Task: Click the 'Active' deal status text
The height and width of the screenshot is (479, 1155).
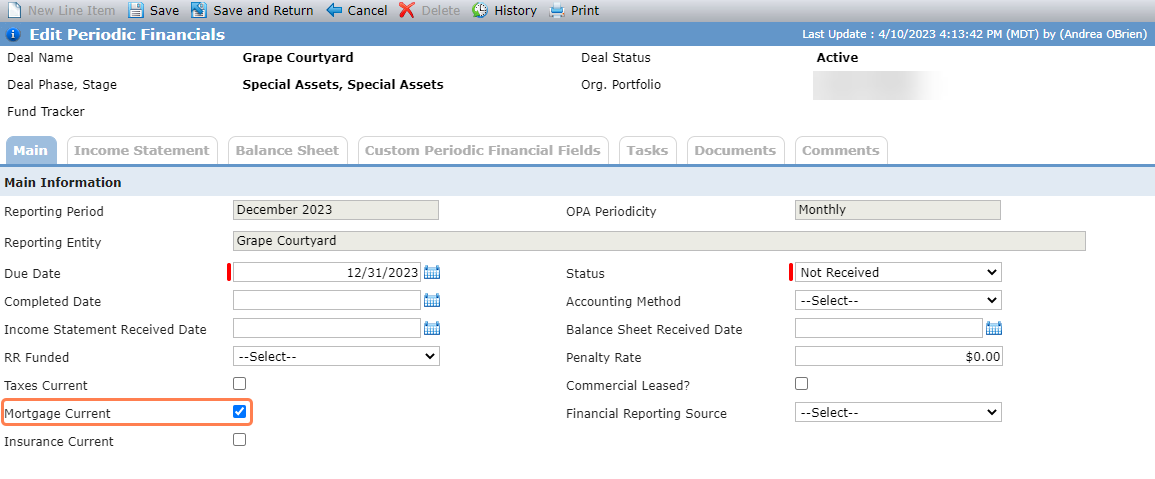Action: tap(838, 57)
